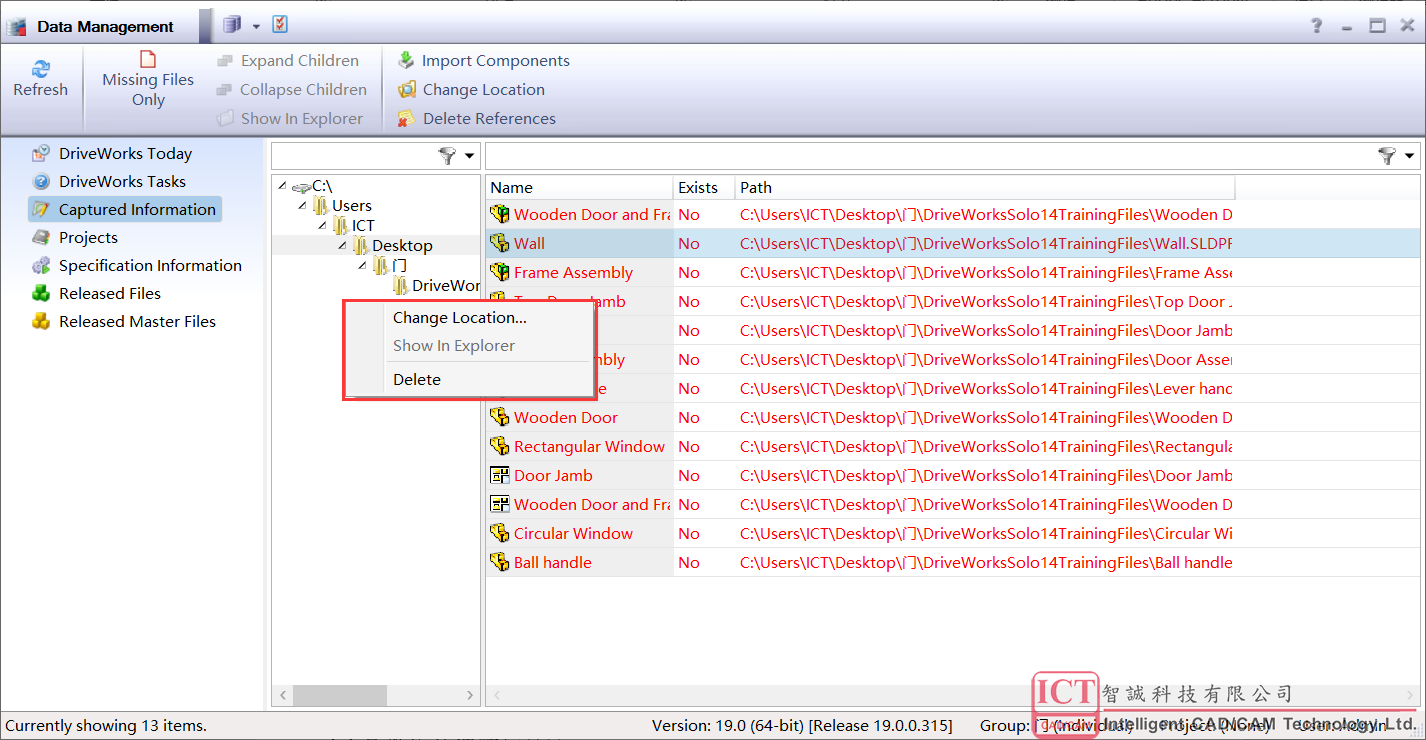Viewport: 1426px width, 740px height.
Task: Select the Rectangular Window name text
Action: click(x=589, y=447)
